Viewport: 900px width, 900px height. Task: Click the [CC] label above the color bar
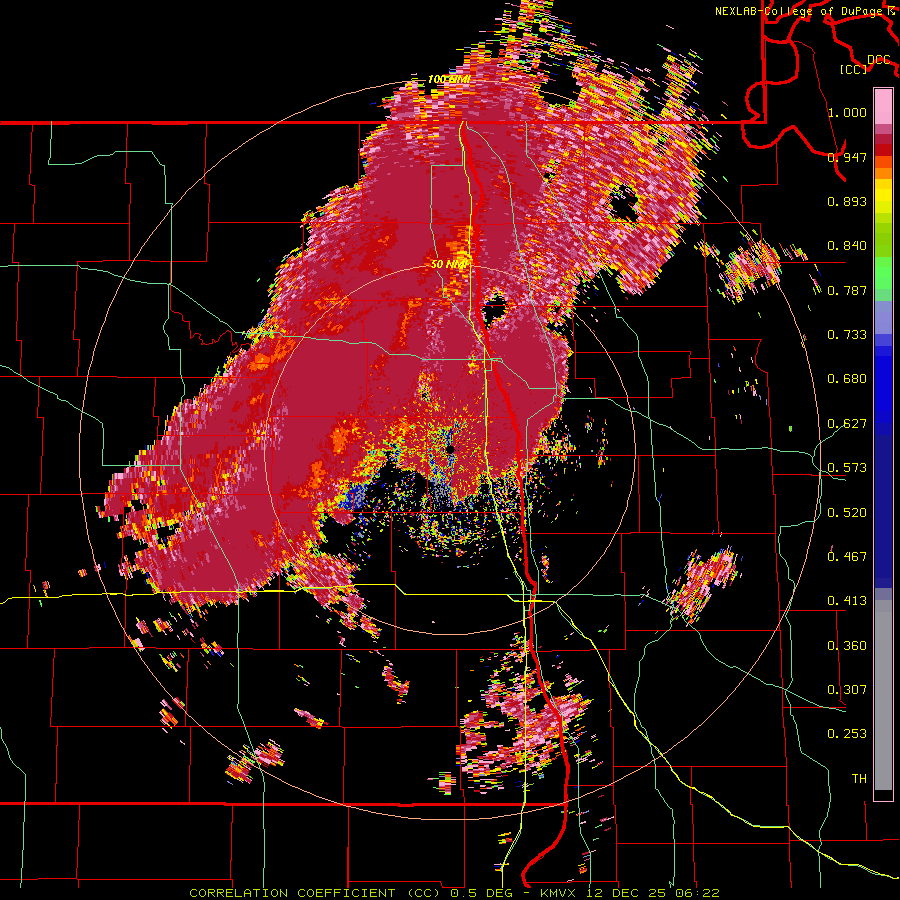click(x=854, y=69)
